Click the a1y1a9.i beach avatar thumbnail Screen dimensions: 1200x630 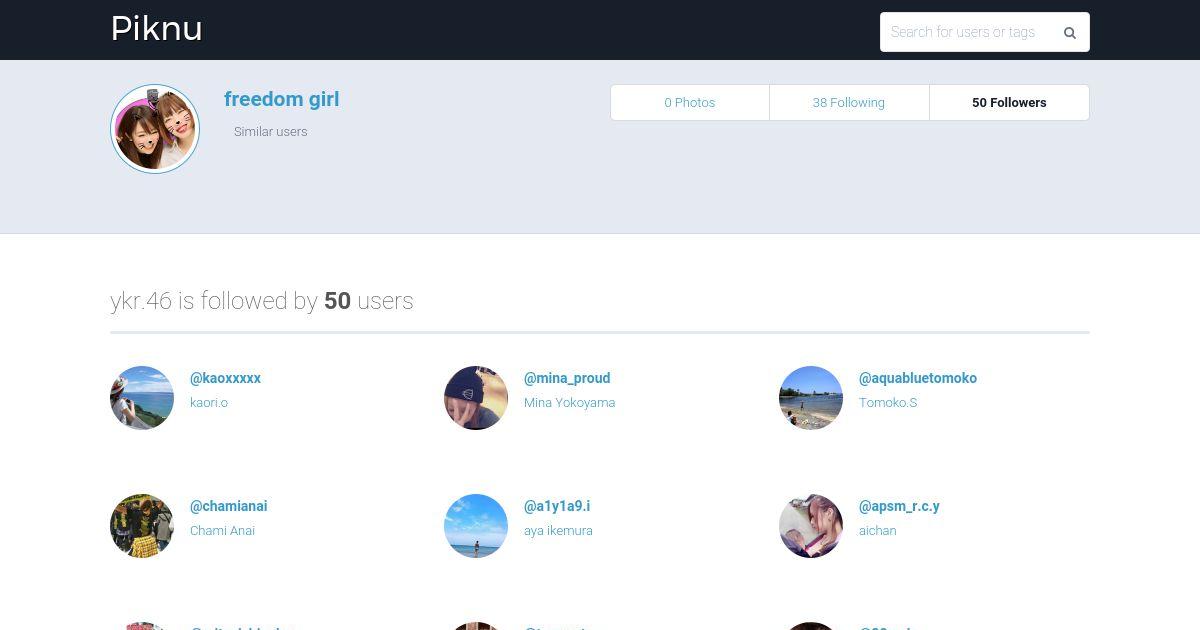click(476, 526)
